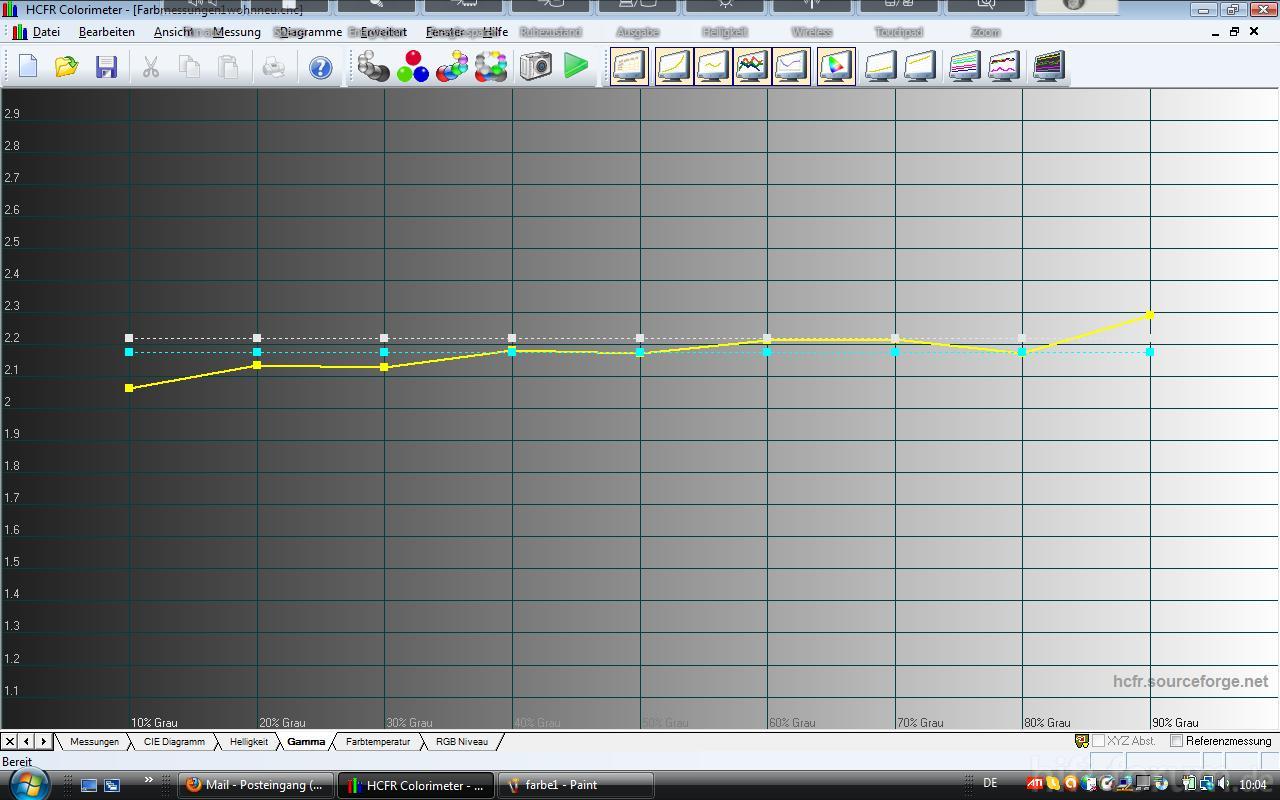The width and height of the screenshot is (1280, 800).
Task: Switch to the Farbtemperatur tab
Action: tap(377, 742)
